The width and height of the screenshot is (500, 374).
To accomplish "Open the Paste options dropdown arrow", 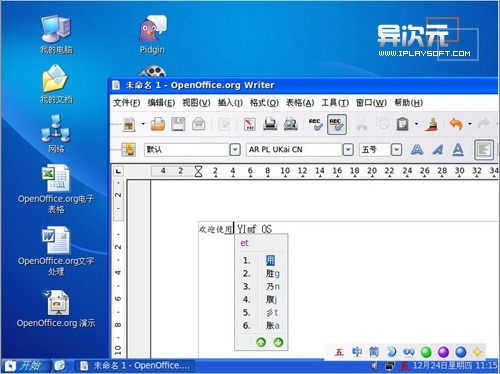I will (x=416, y=124).
